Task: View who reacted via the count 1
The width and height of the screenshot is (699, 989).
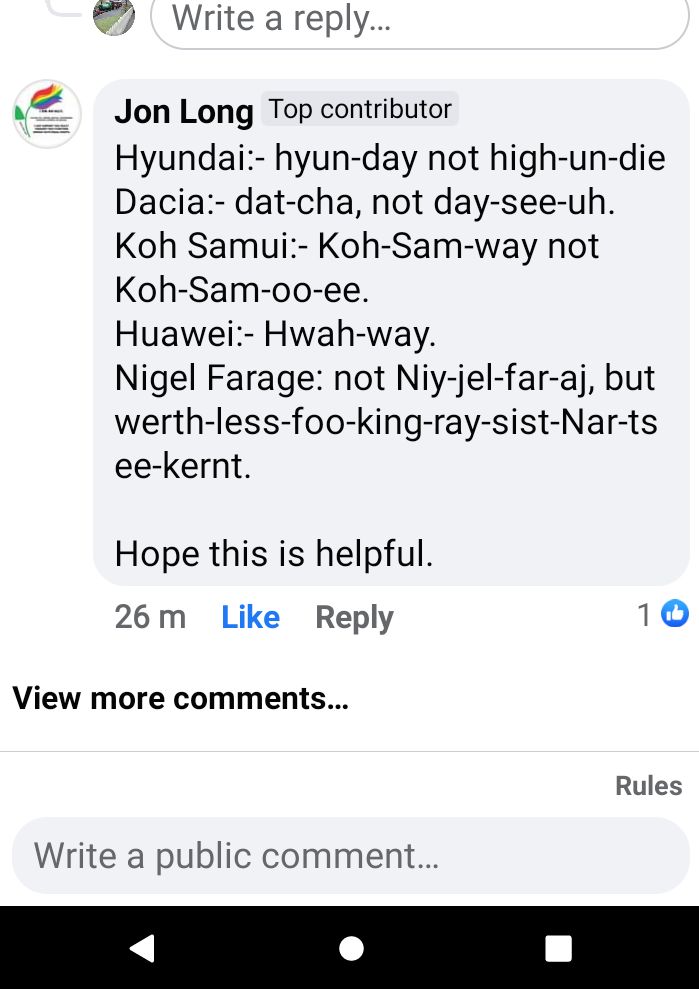Action: coord(644,615)
